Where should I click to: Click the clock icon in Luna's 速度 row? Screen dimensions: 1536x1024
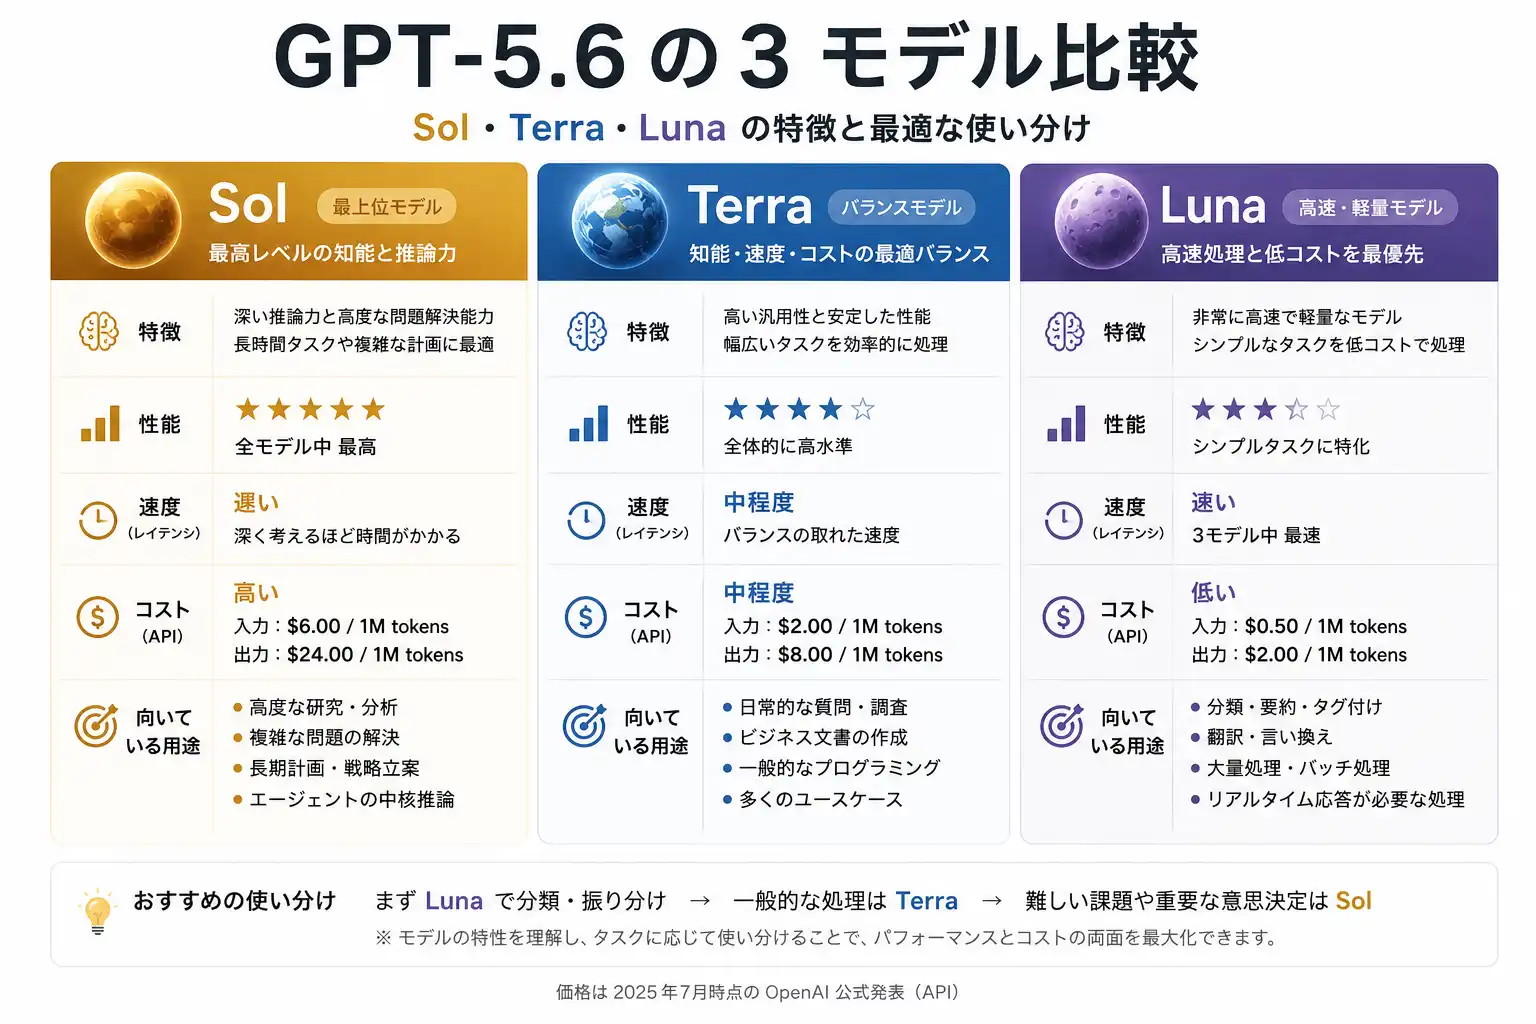(x=1064, y=520)
